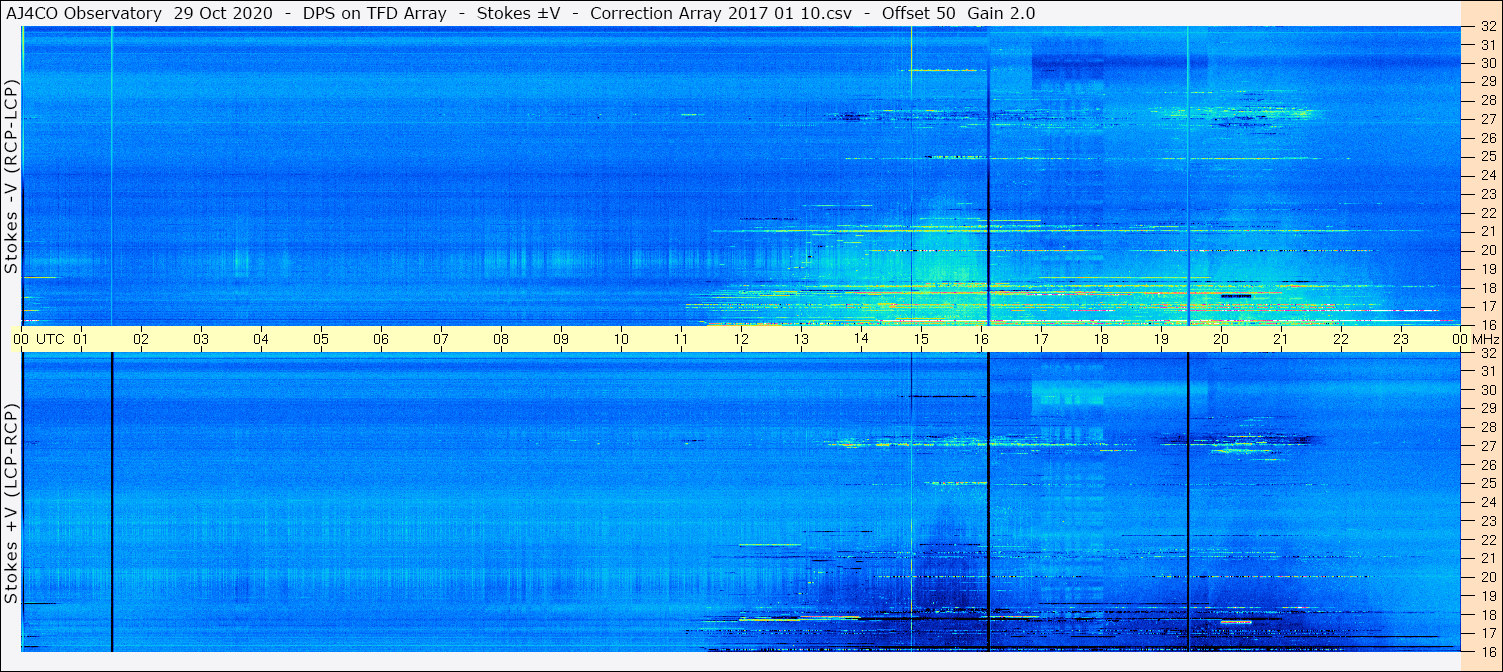The height and width of the screenshot is (672, 1503).
Task: Select the 21 hour tick on time axis
Action: click(x=1281, y=339)
